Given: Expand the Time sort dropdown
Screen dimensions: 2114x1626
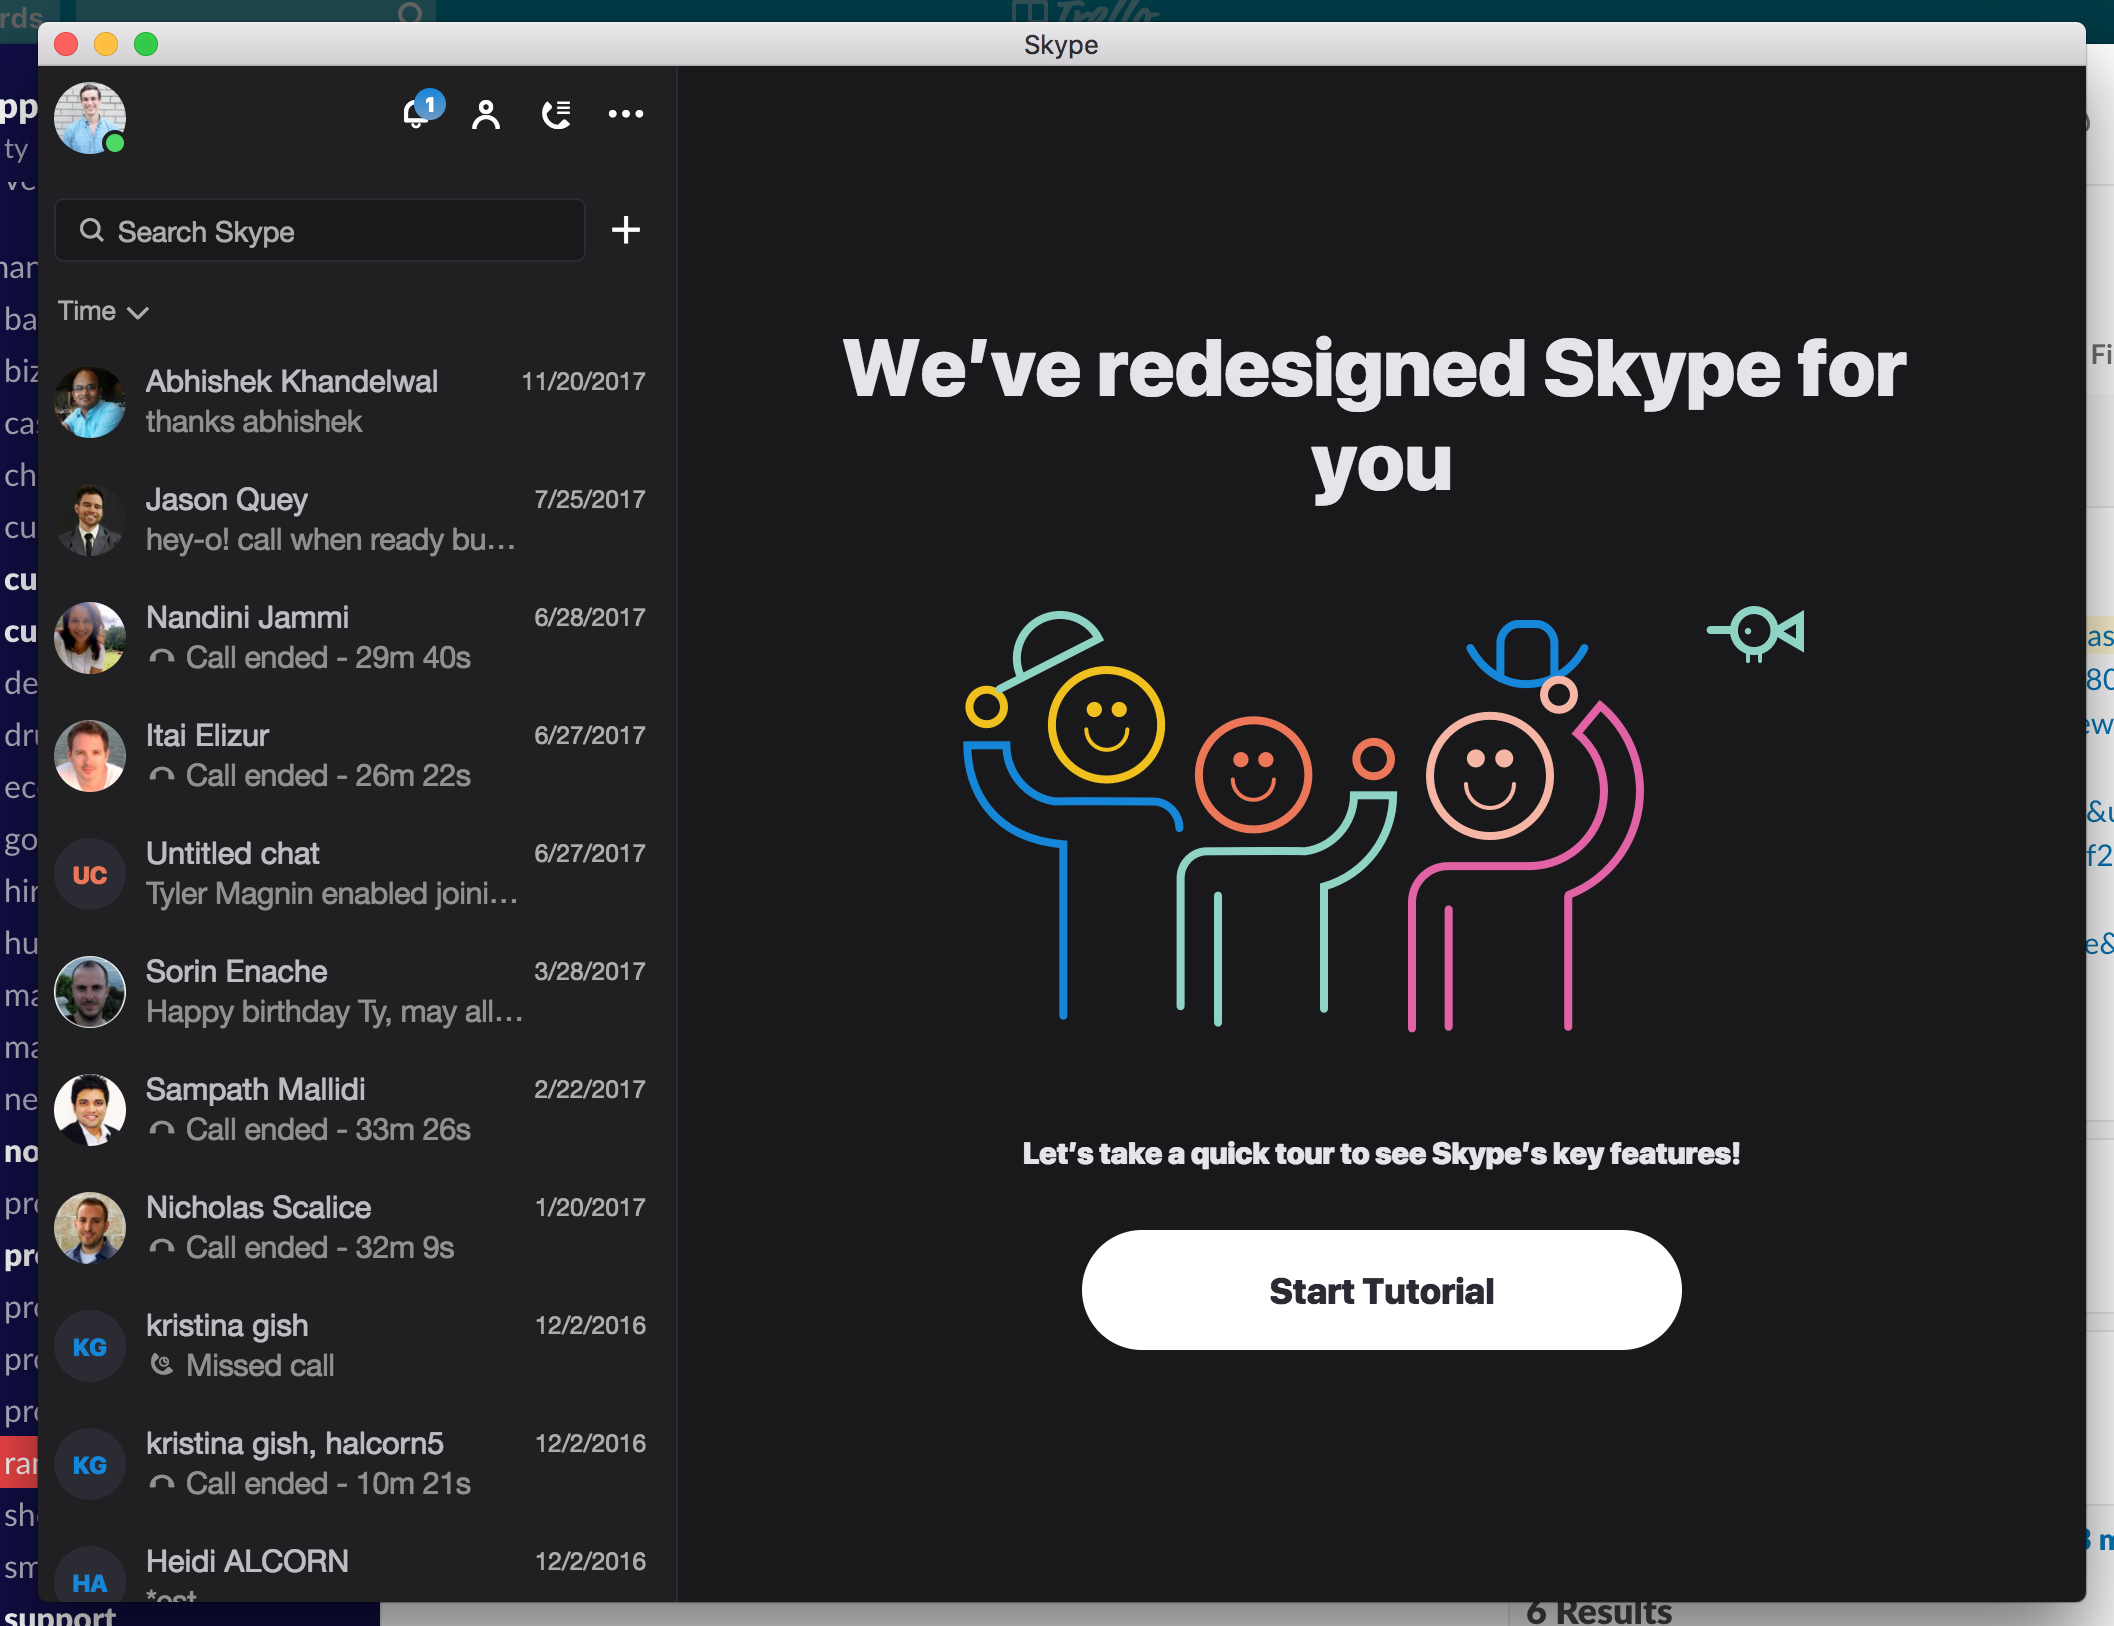Looking at the screenshot, I should click(x=103, y=311).
